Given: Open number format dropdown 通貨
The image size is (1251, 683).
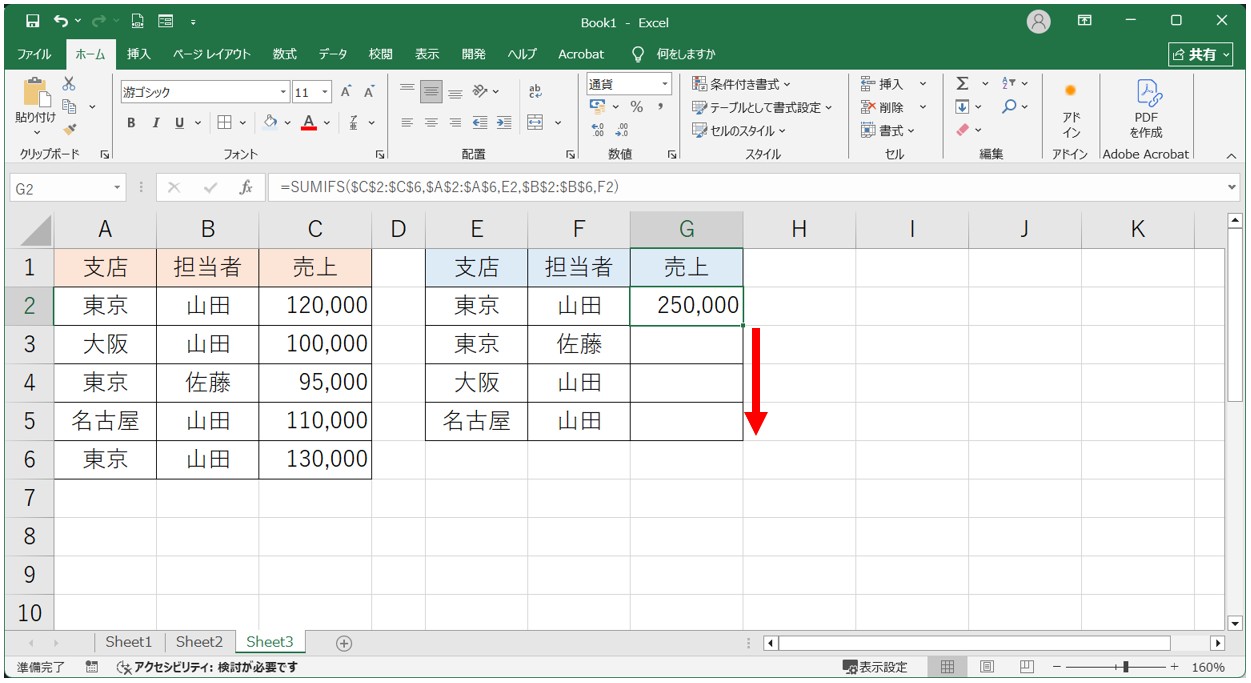Looking at the screenshot, I should [x=664, y=84].
